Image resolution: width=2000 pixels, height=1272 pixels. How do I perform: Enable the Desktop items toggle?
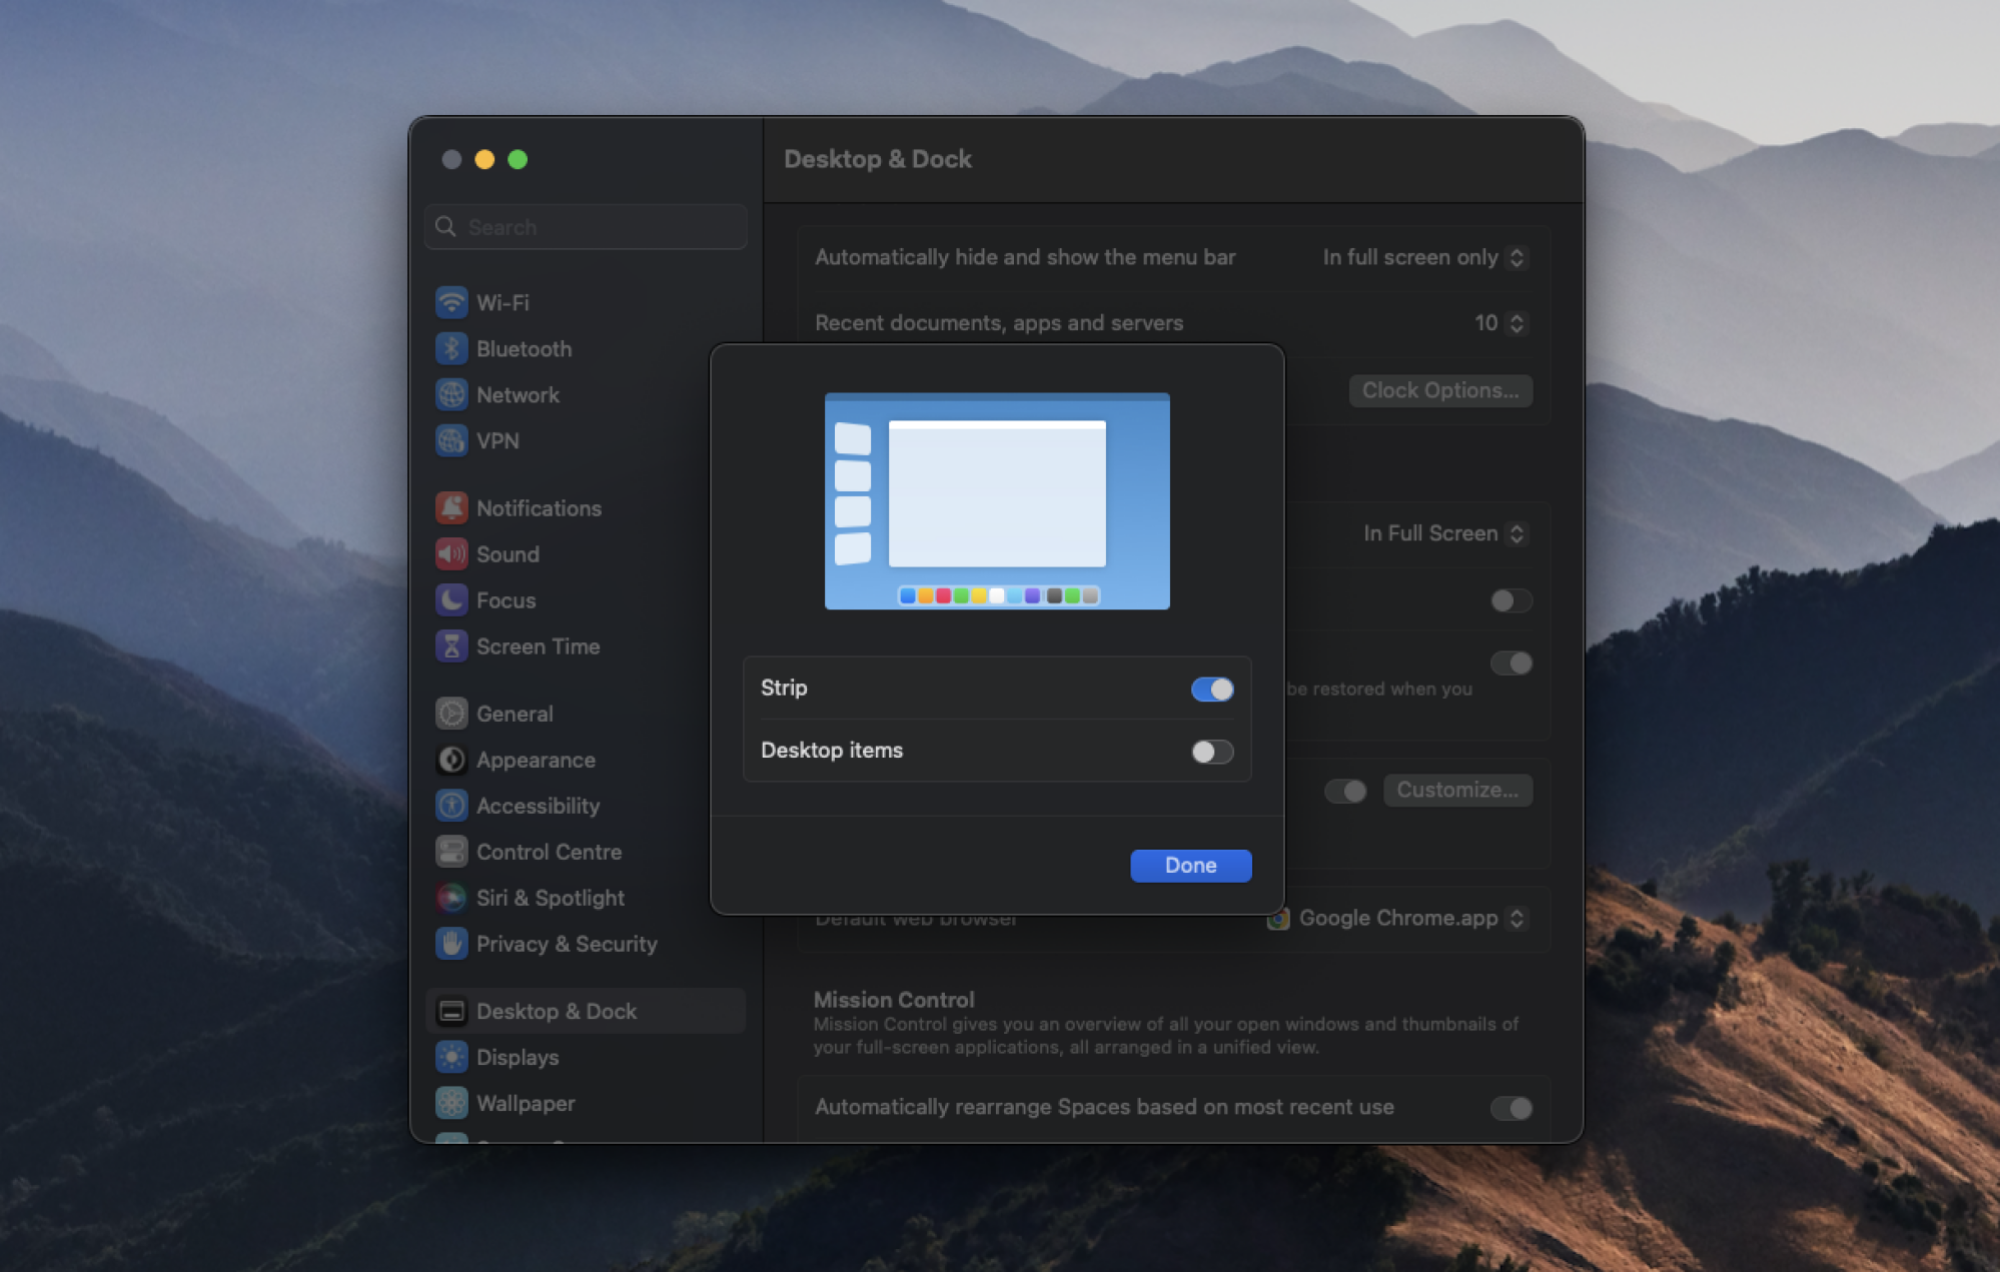click(1212, 751)
